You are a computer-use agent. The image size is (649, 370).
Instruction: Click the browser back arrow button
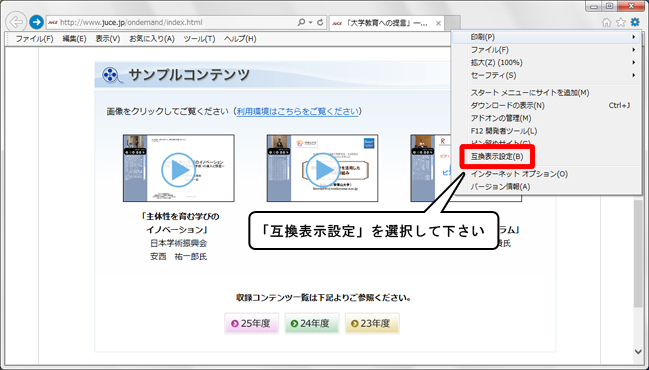16,22
